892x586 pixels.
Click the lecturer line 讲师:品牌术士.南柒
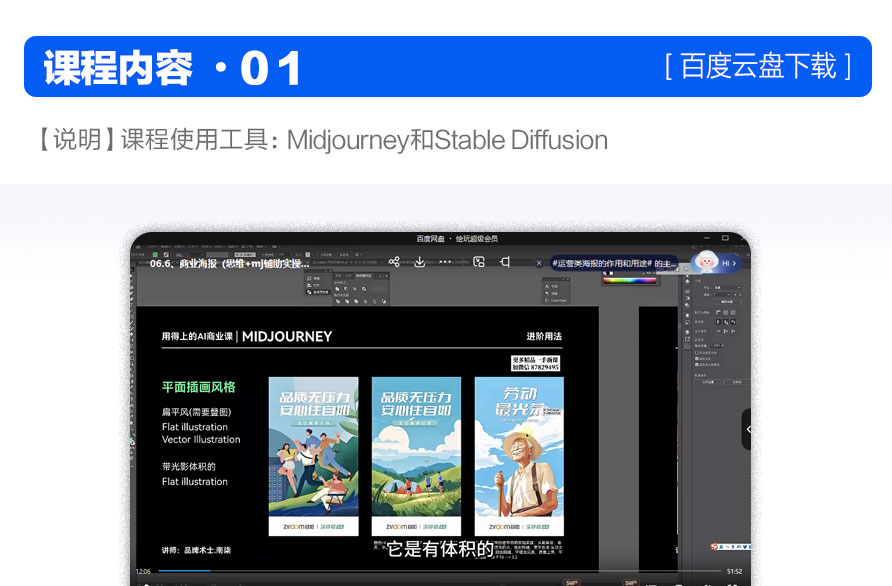[x=196, y=550]
